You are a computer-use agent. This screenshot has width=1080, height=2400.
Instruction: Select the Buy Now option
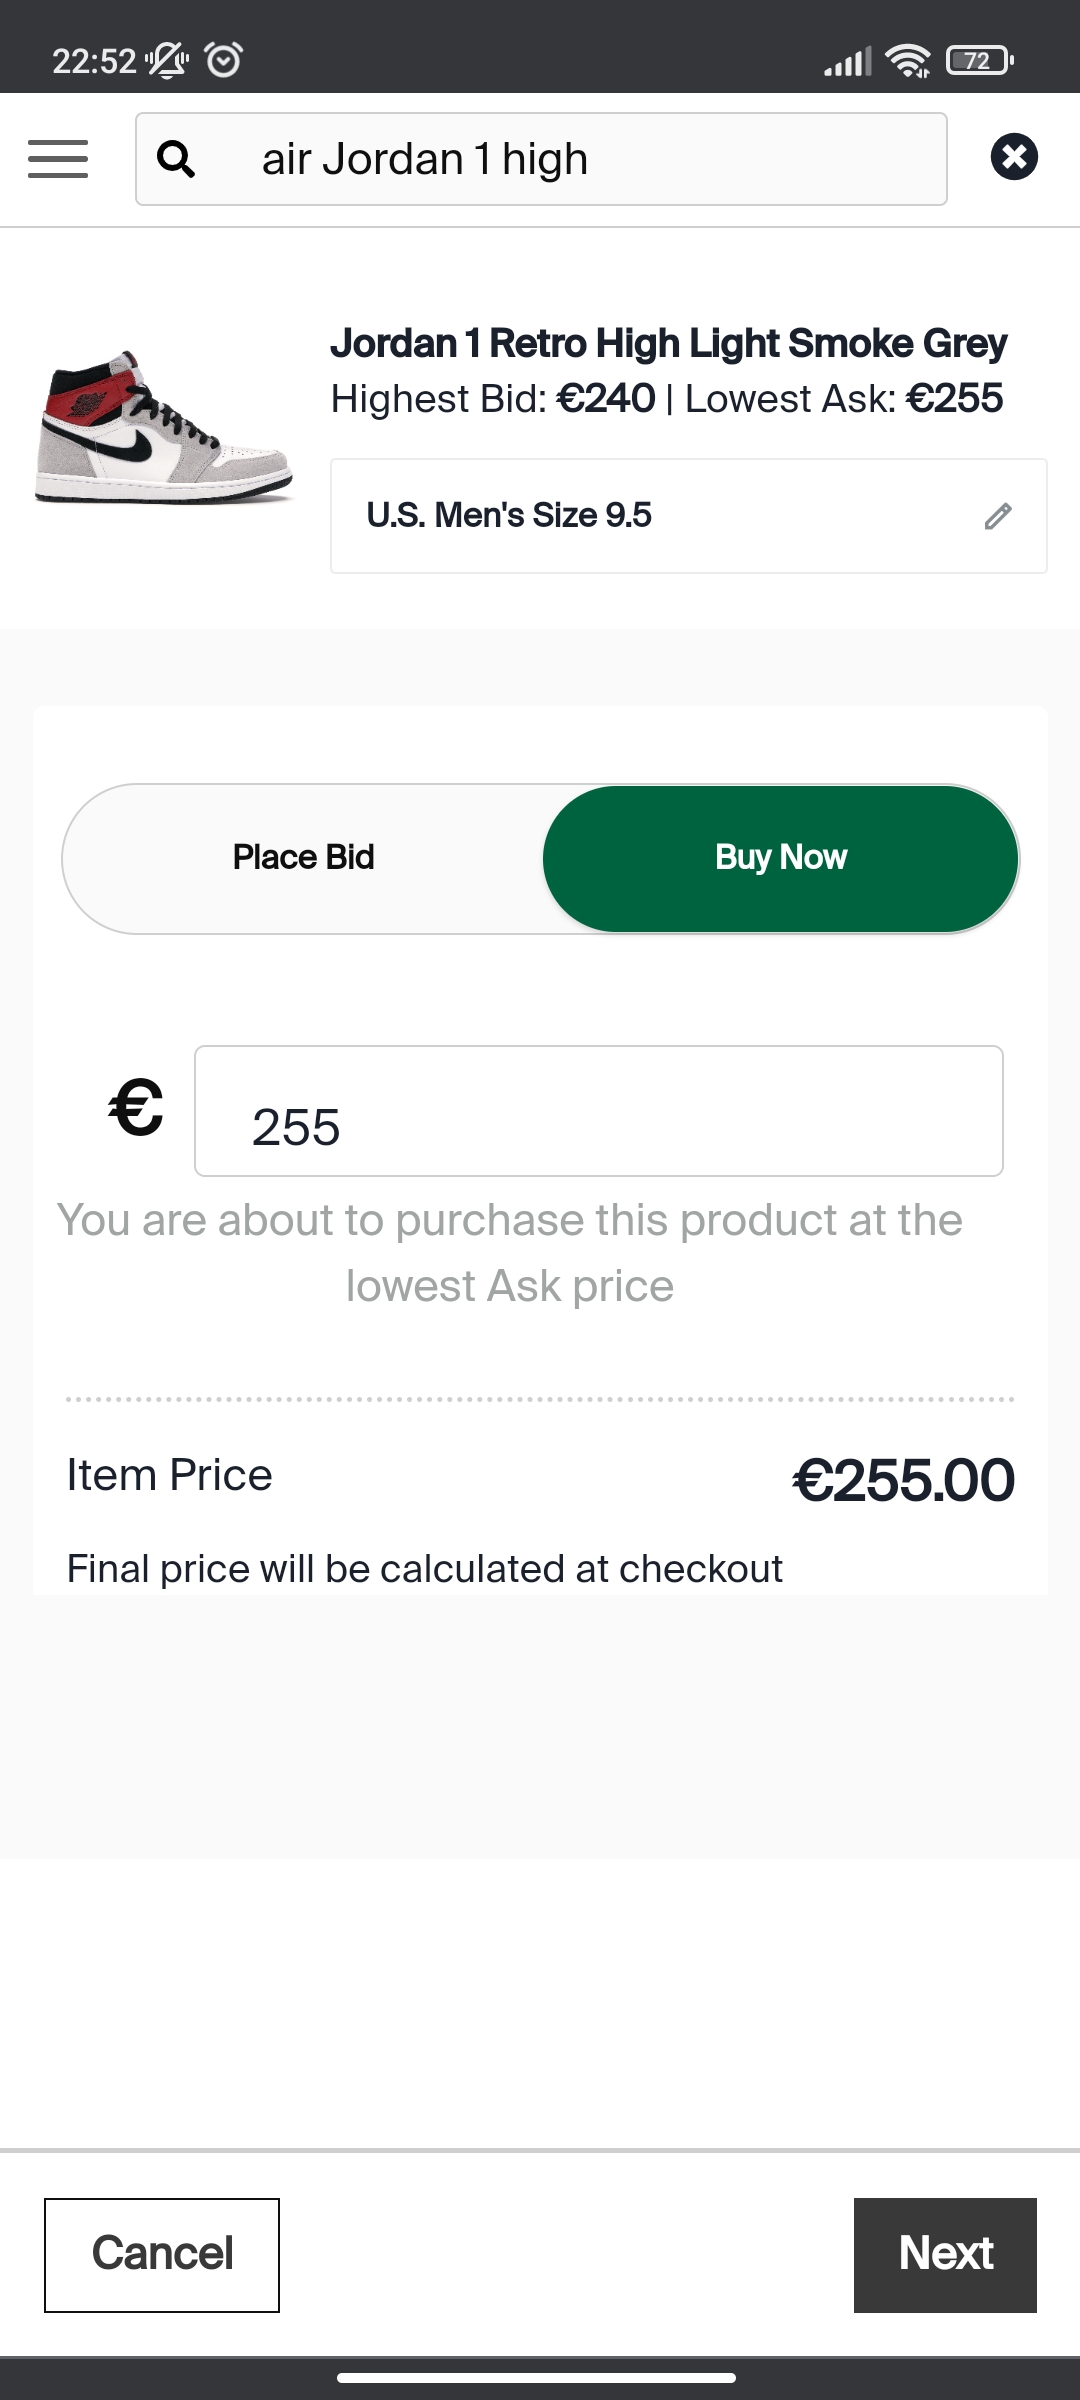(781, 858)
